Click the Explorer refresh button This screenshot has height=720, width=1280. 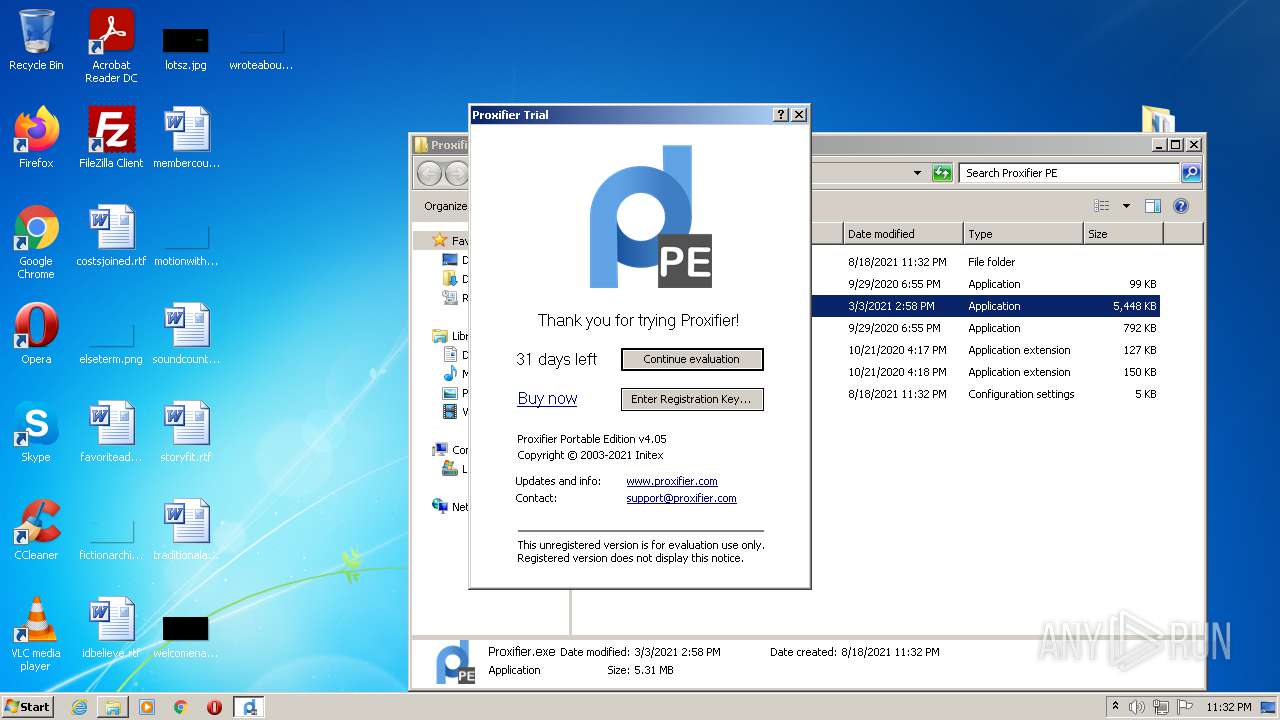(x=942, y=173)
